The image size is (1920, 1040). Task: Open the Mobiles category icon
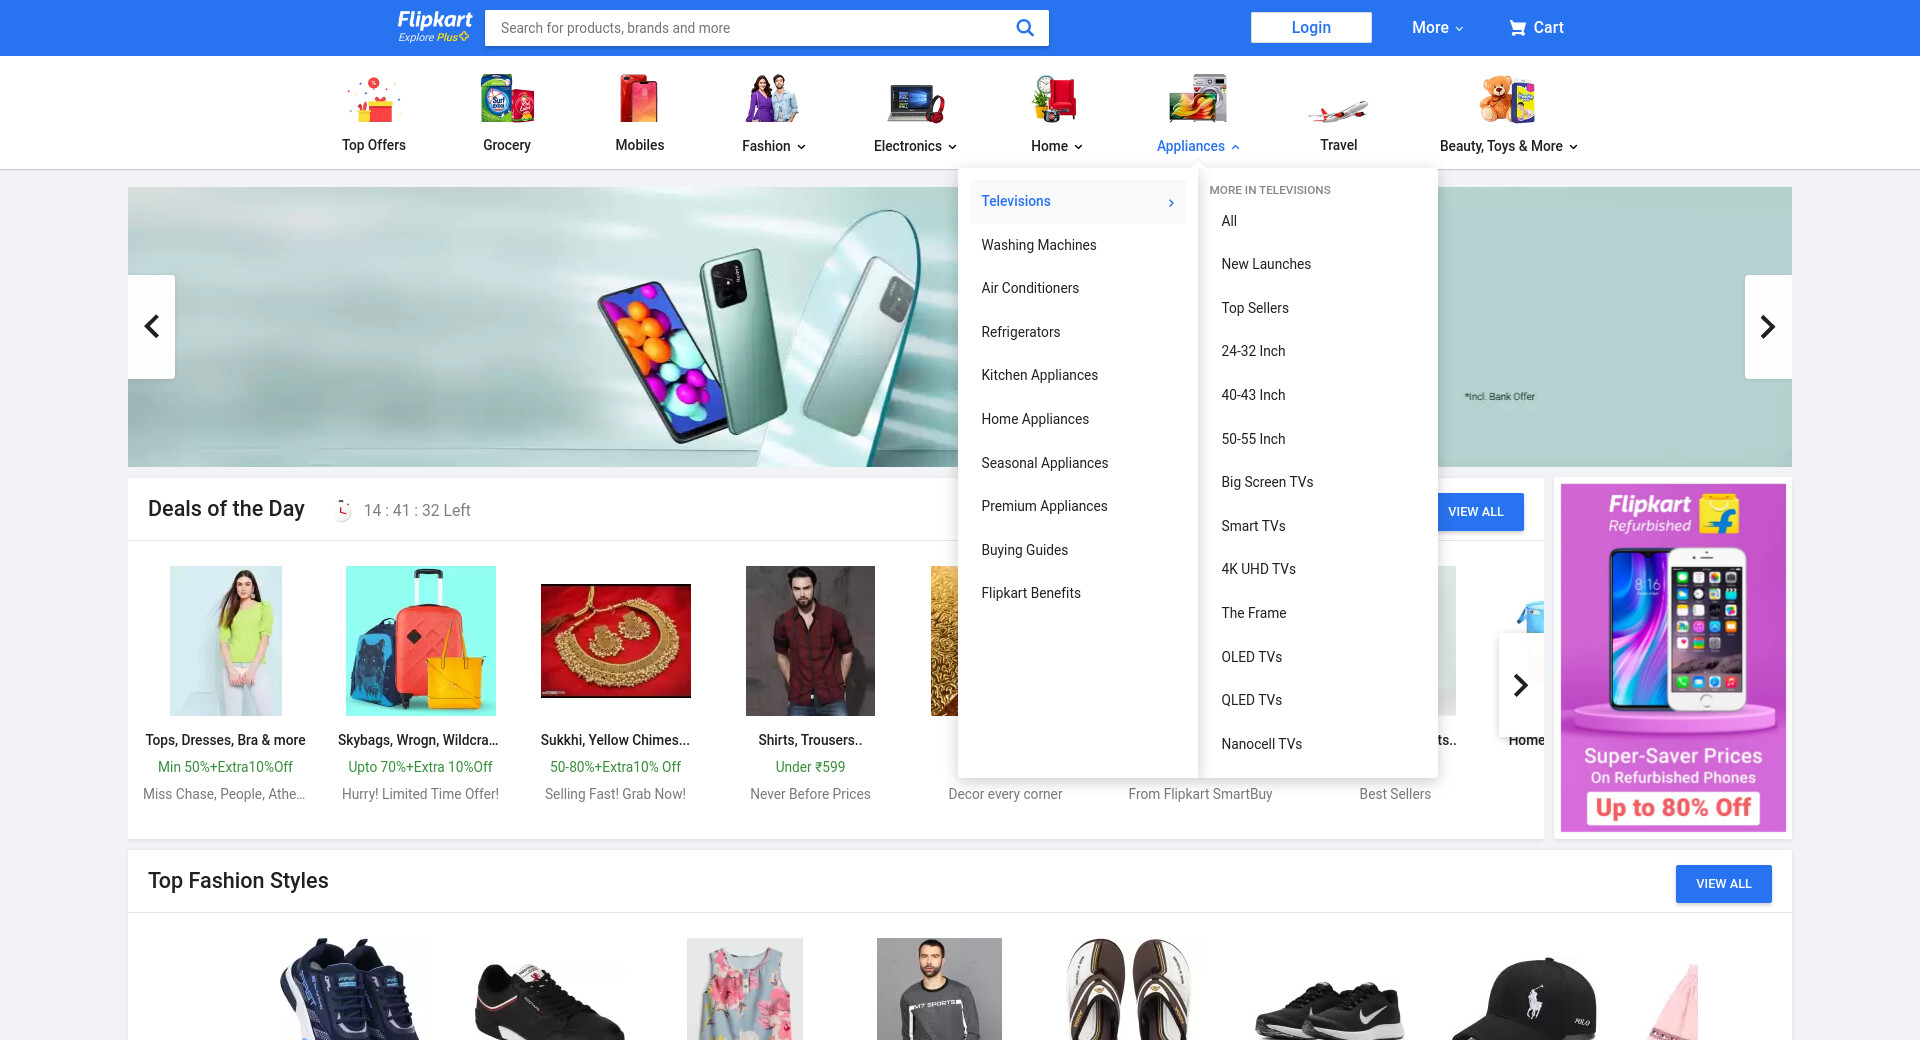640,99
